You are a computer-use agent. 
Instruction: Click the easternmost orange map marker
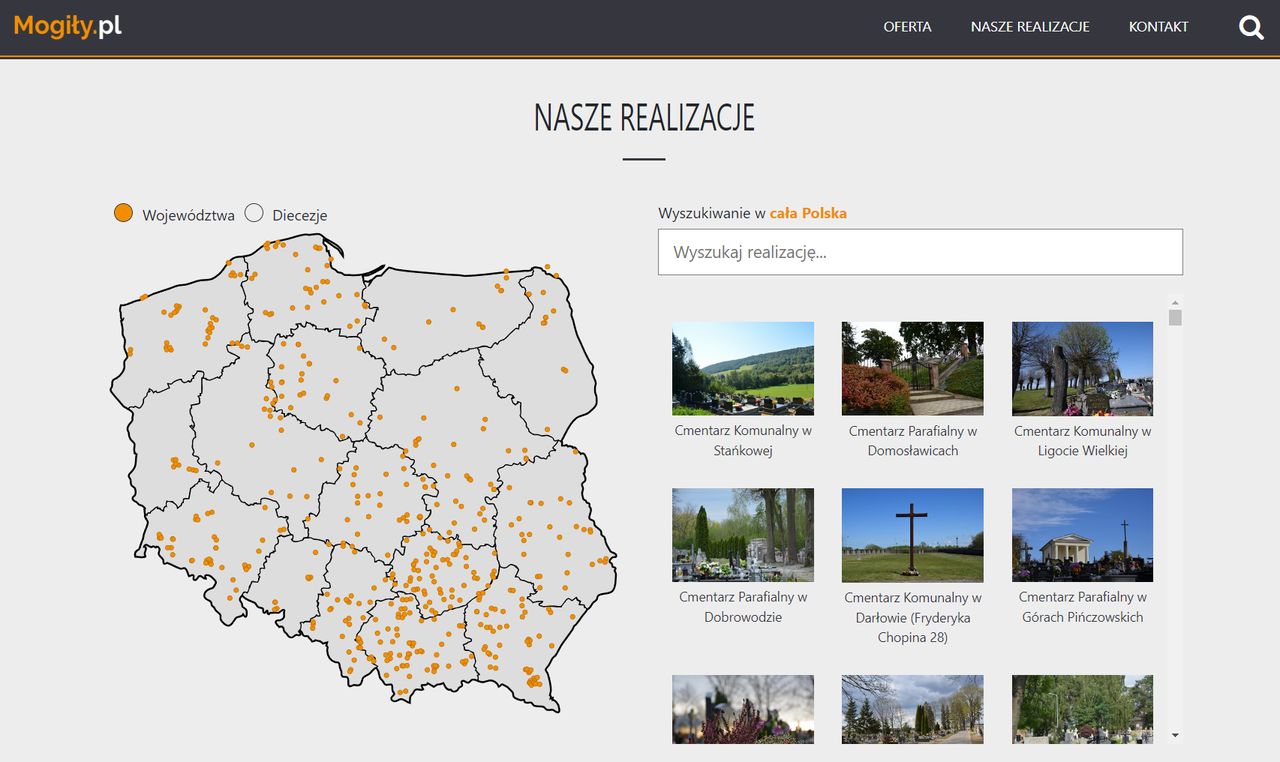coord(606,559)
